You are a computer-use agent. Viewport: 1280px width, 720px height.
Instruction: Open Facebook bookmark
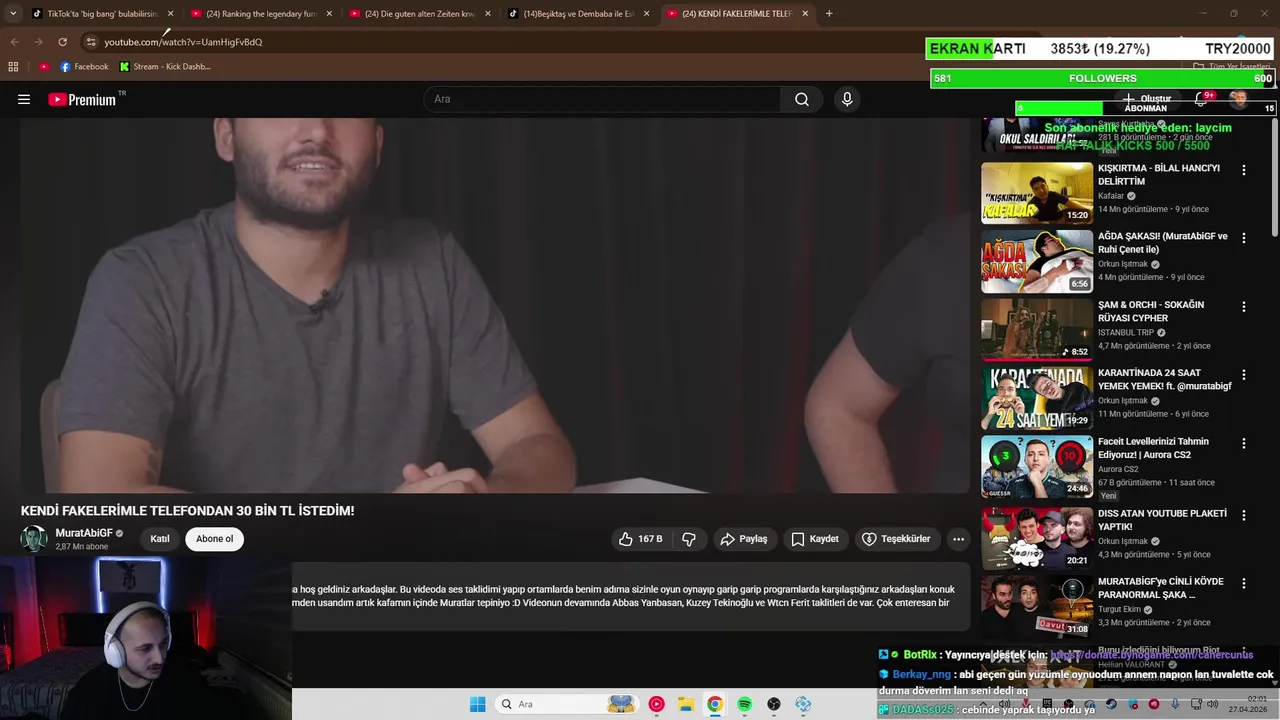(x=84, y=67)
